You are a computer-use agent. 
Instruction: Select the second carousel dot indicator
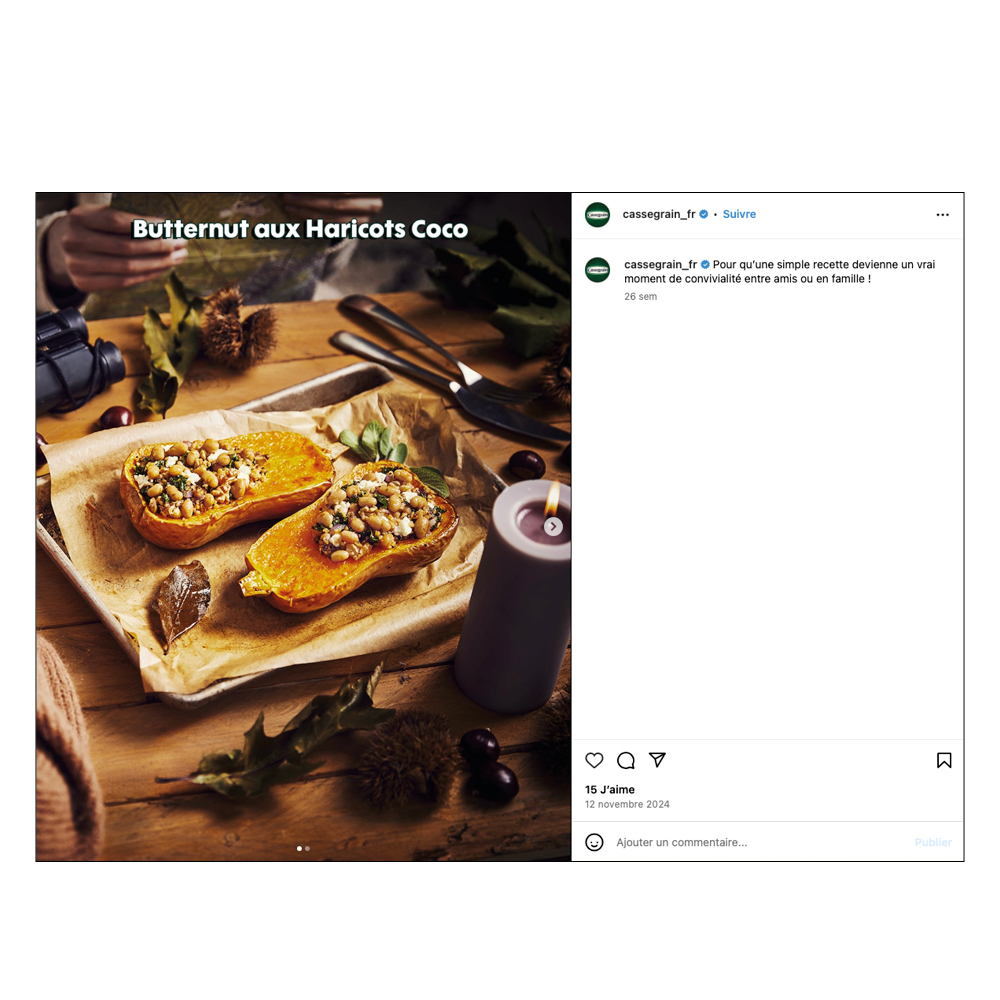[x=307, y=849]
